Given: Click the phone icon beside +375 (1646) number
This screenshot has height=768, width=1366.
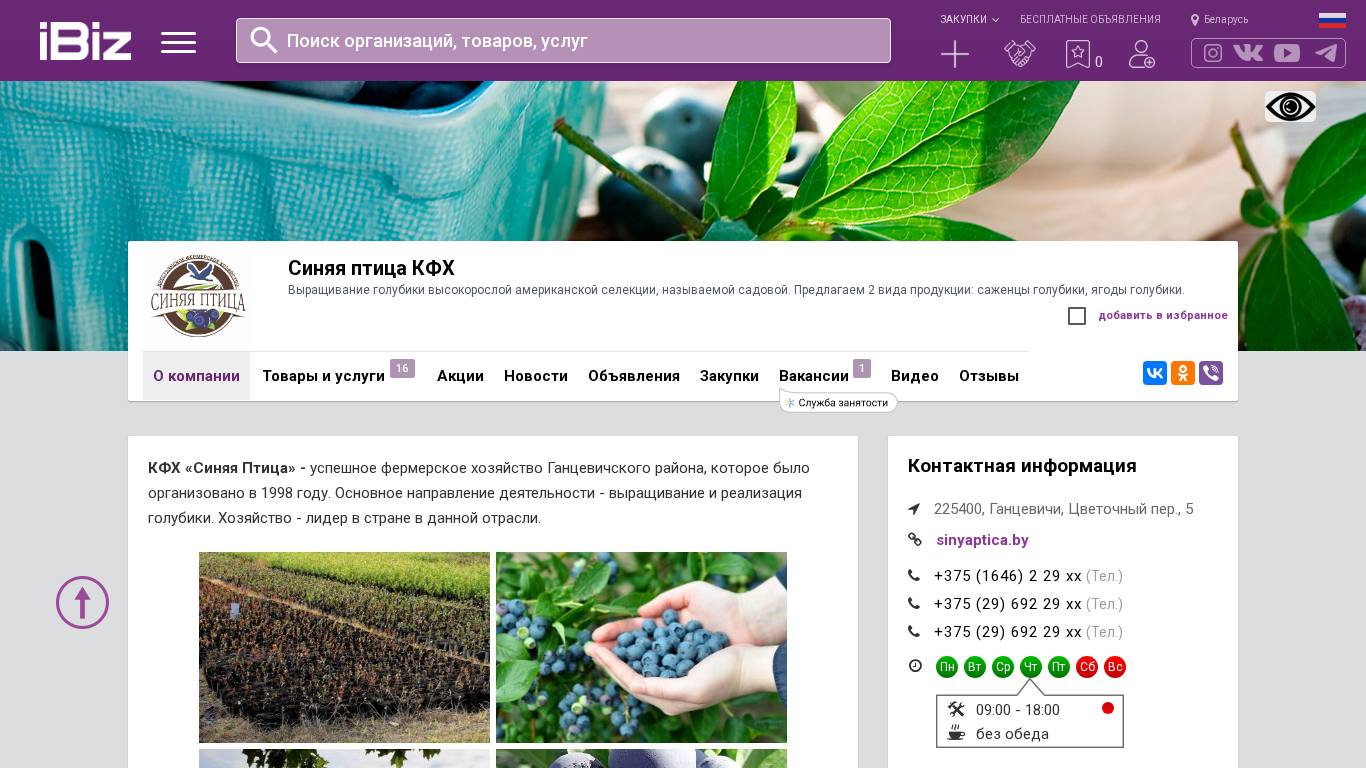Looking at the screenshot, I should coord(914,576).
